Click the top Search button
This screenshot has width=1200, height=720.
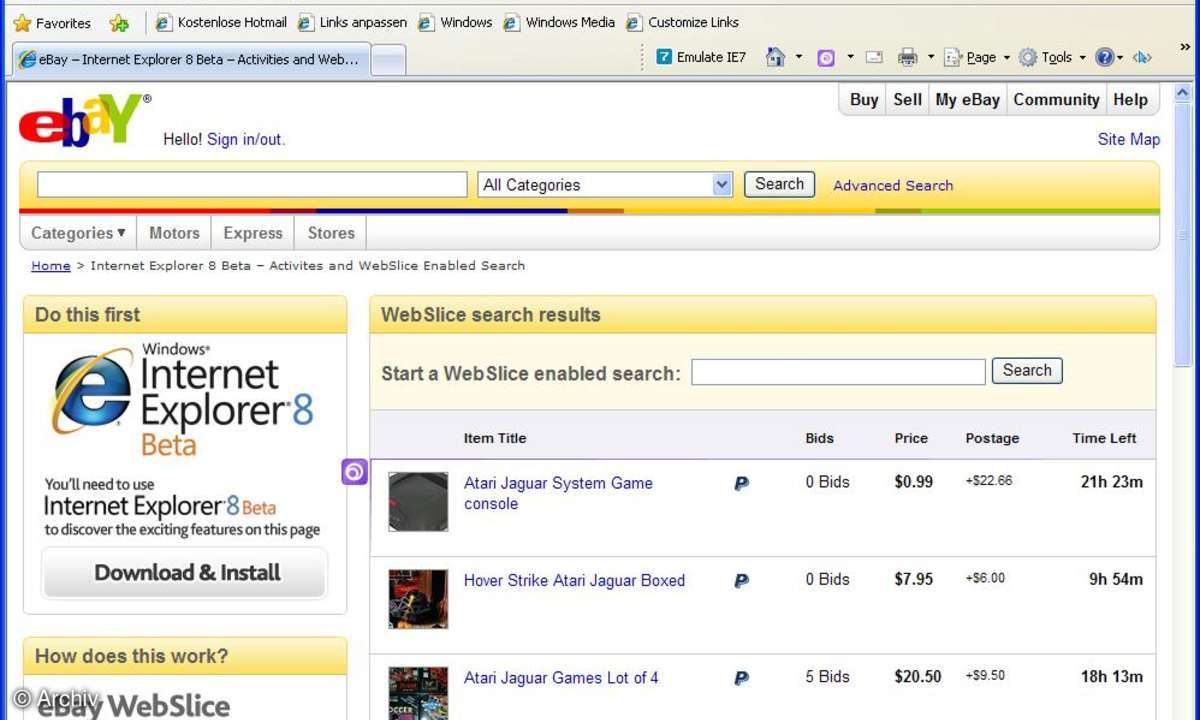[x=780, y=184]
